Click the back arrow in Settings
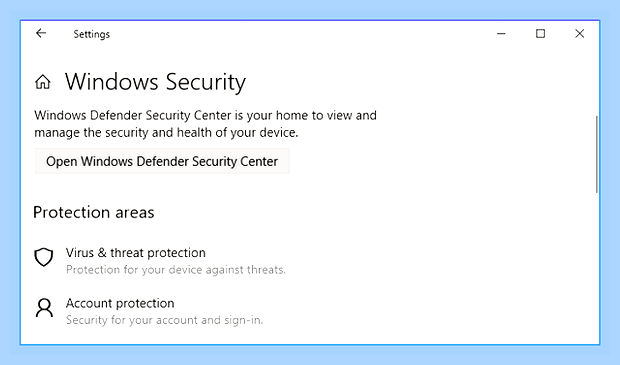This screenshot has height=365, width=620. (x=41, y=34)
